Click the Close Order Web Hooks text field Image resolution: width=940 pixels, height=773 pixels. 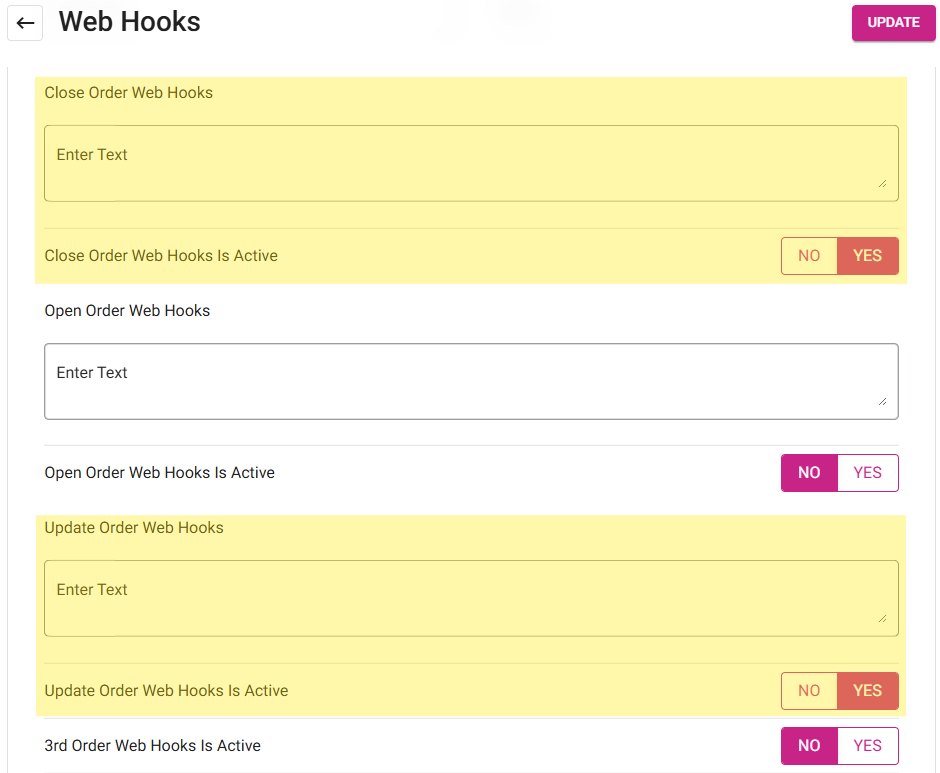pyautogui.click(x=471, y=163)
